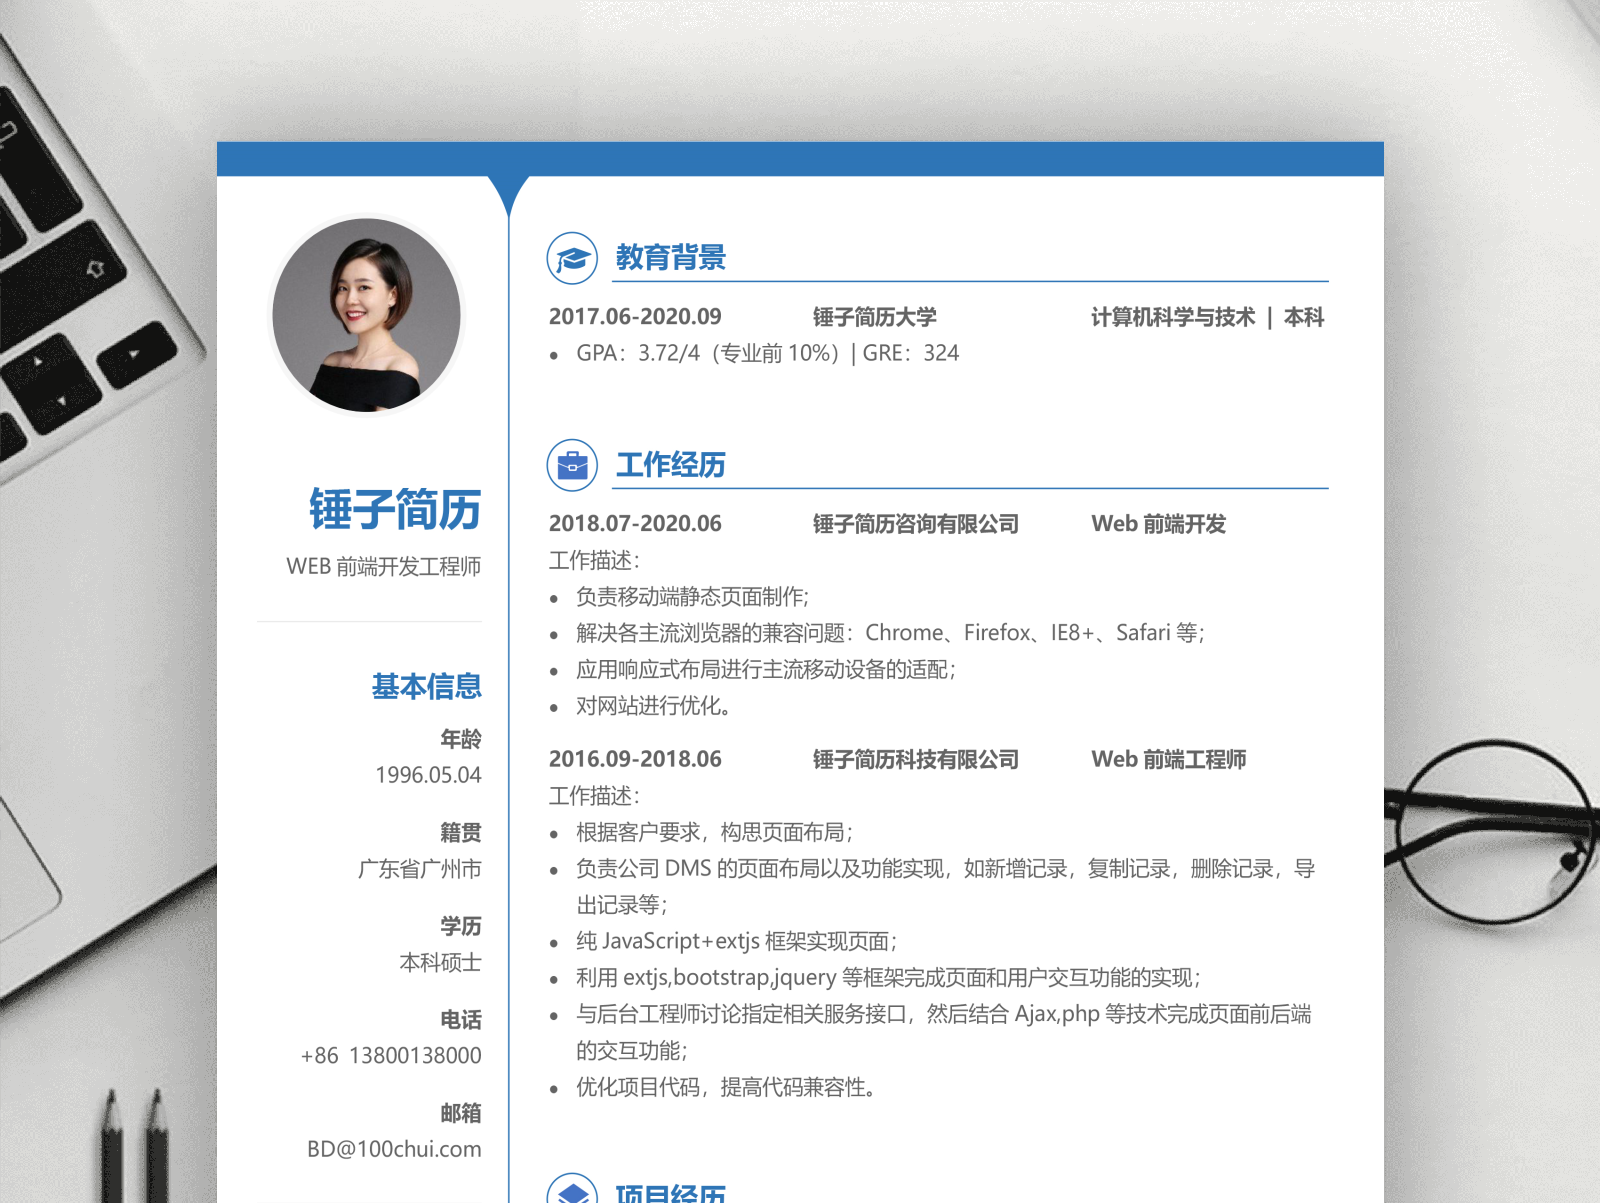Select bullet 应用响应式布局进行主流移动设备的适配
Viewport: 1600px width, 1203px height.
(x=766, y=669)
